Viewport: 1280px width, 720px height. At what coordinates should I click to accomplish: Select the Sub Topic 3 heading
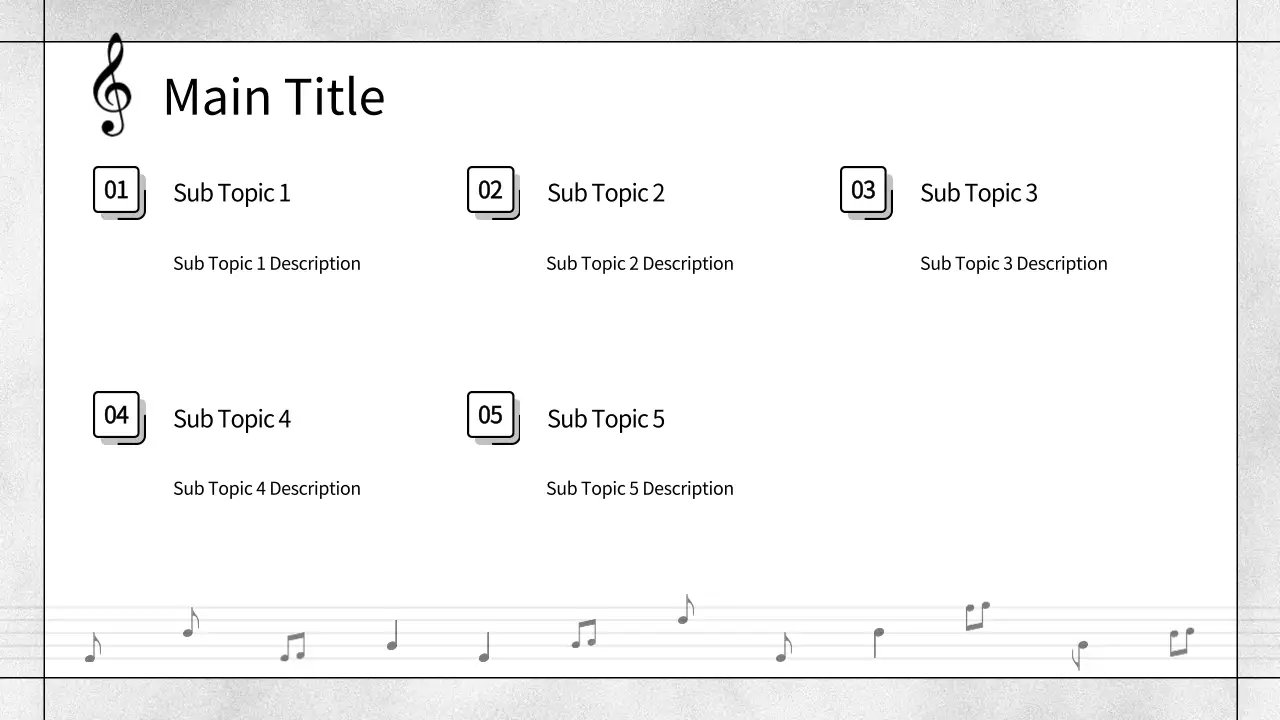tap(978, 193)
